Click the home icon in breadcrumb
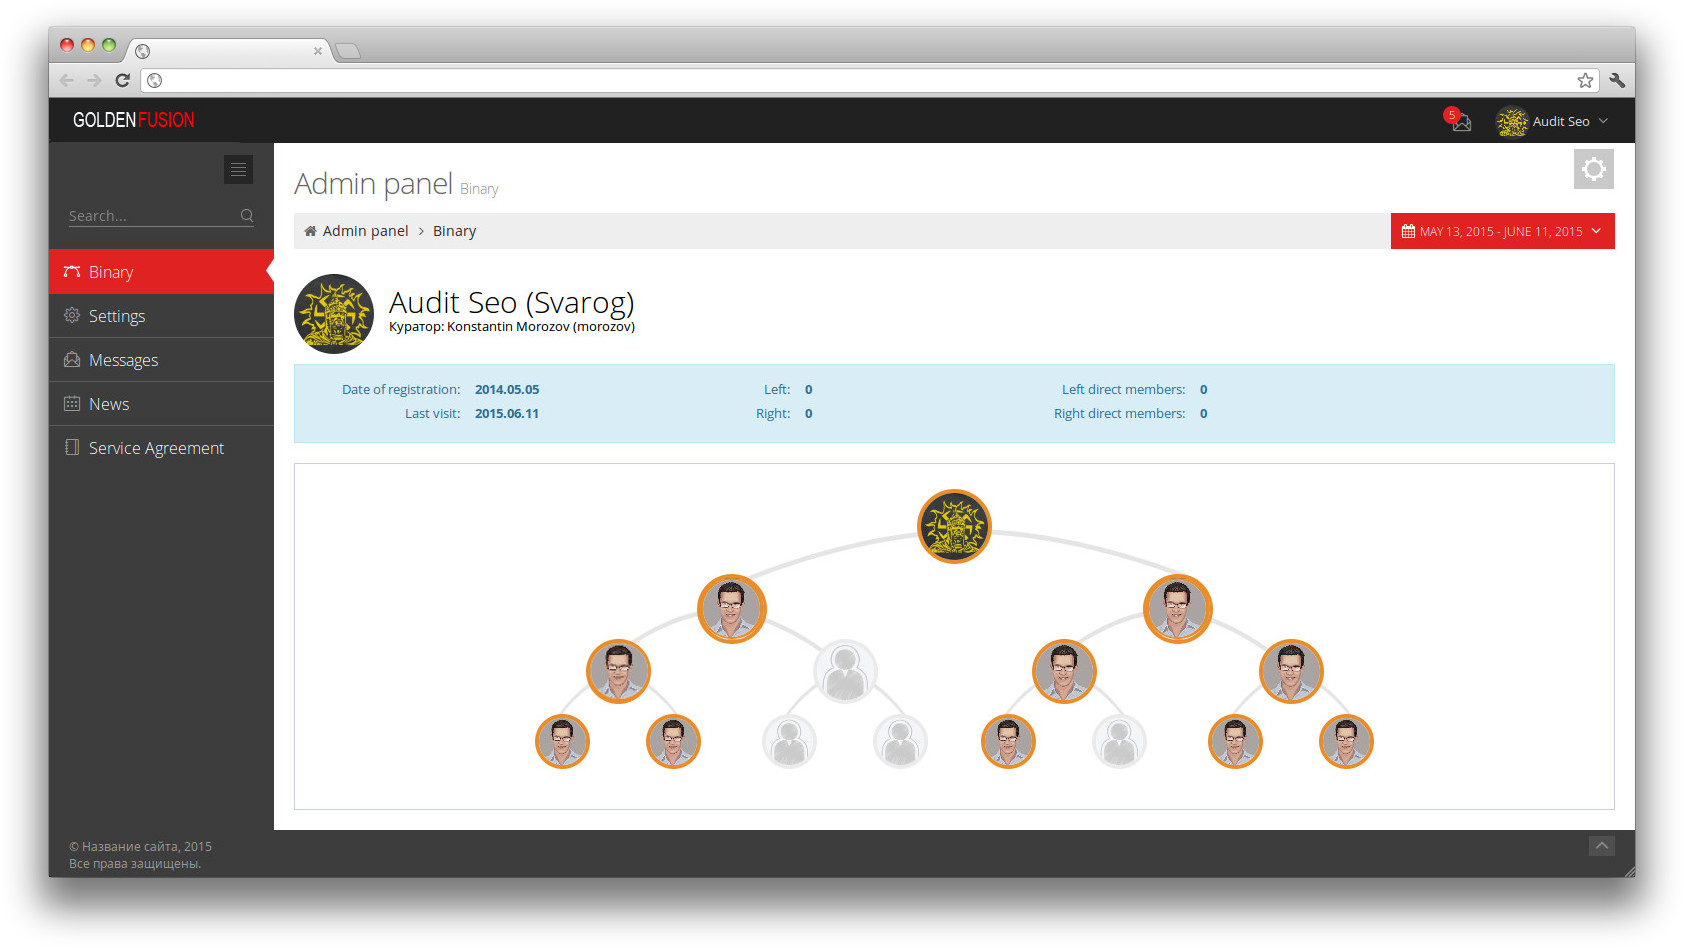Image resolution: width=1684 pixels, height=948 pixels. [x=310, y=231]
